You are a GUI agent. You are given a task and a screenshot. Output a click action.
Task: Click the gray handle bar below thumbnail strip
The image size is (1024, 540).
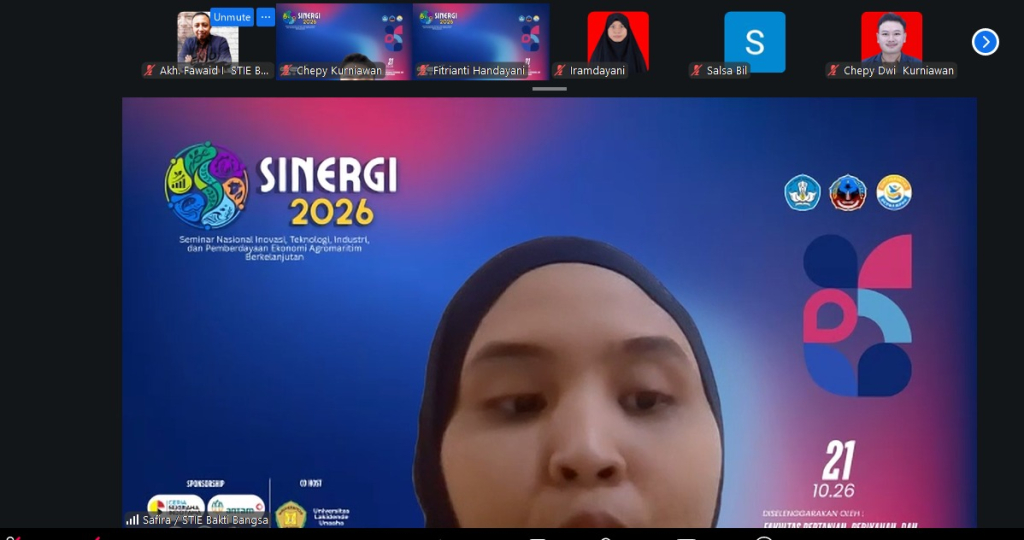point(549,88)
